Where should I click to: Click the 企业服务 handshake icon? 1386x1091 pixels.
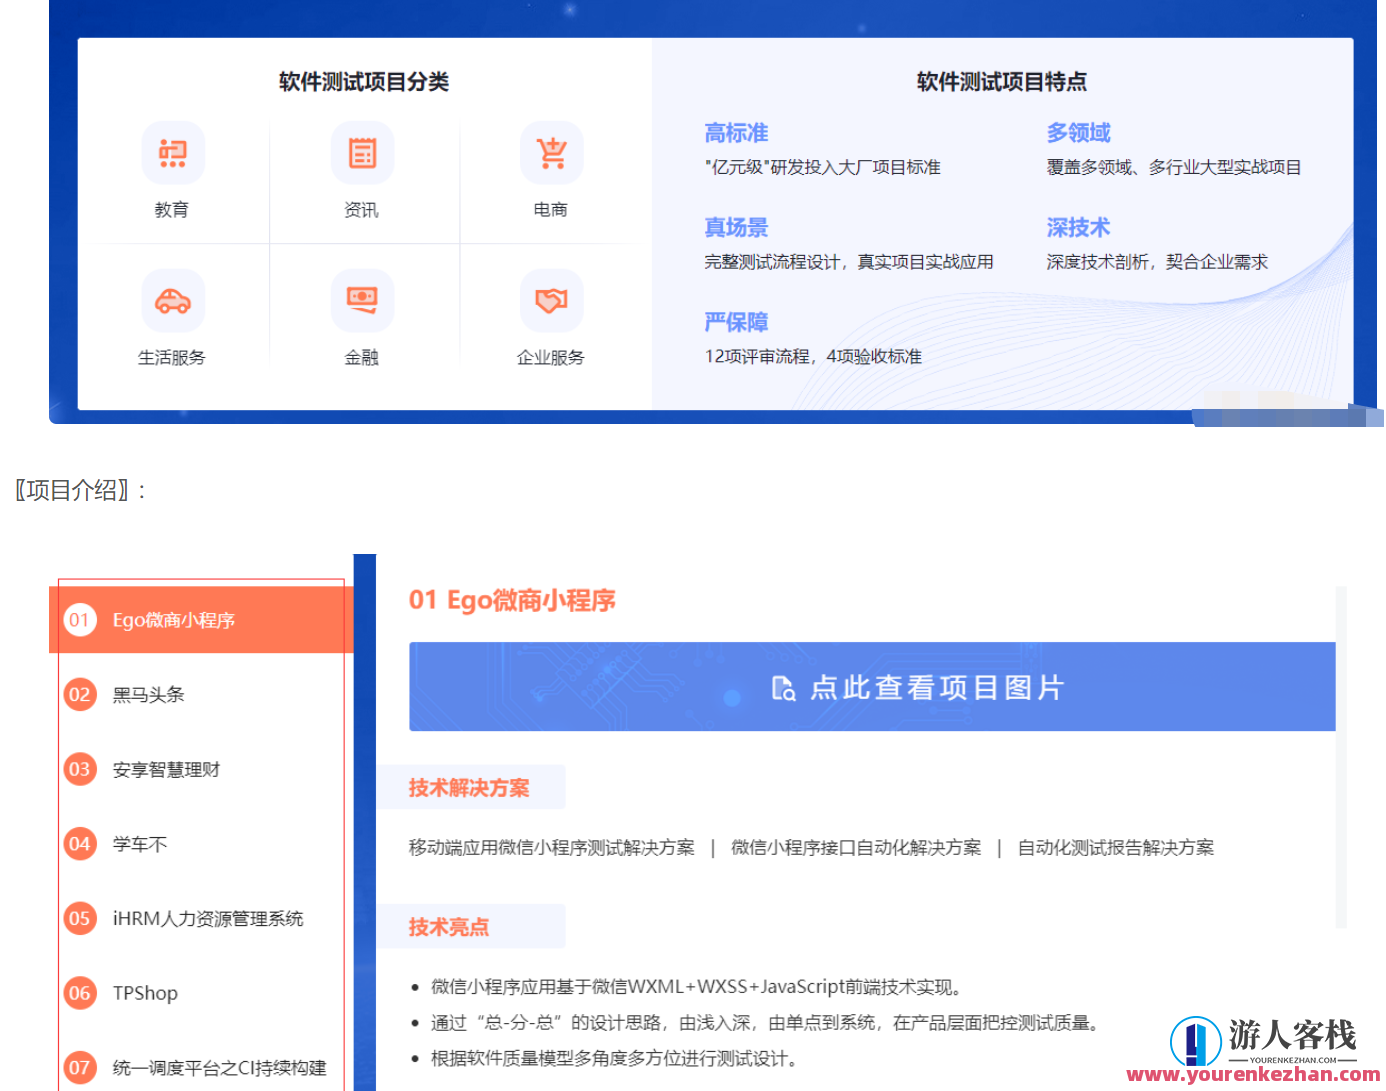click(551, 301)
